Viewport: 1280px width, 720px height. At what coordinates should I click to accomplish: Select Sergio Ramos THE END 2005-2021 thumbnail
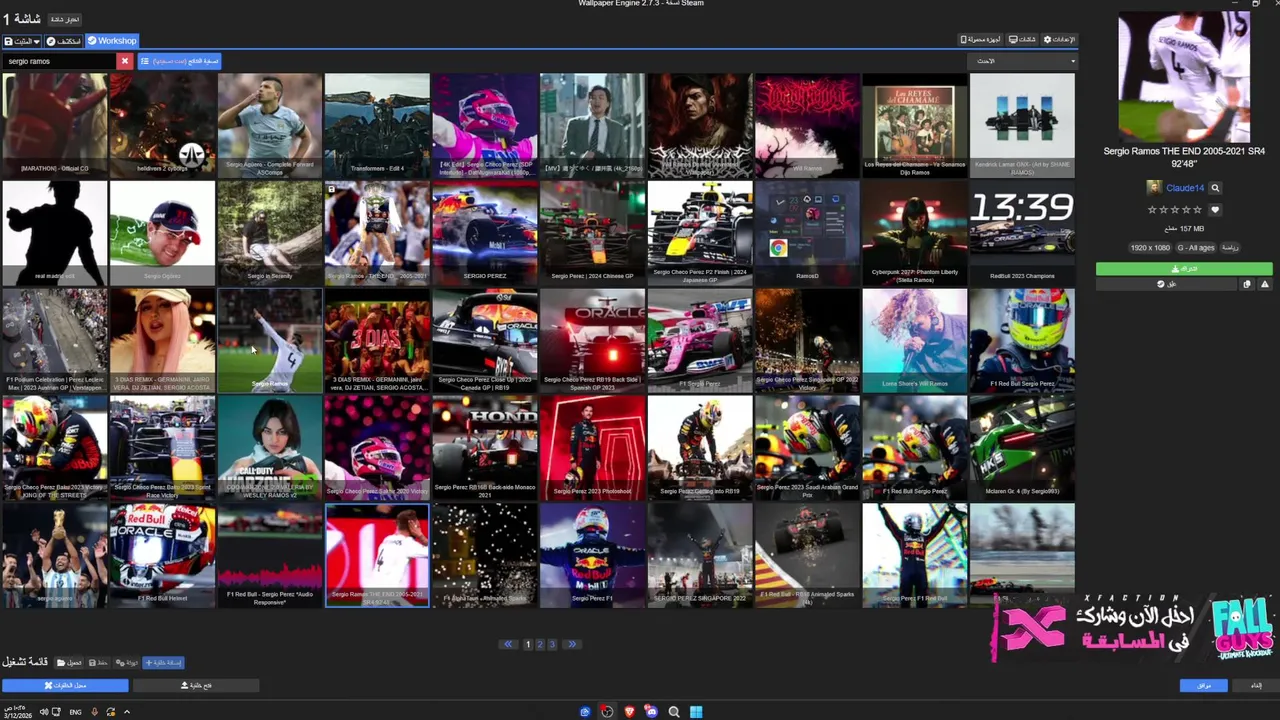[x=377, y=555]
